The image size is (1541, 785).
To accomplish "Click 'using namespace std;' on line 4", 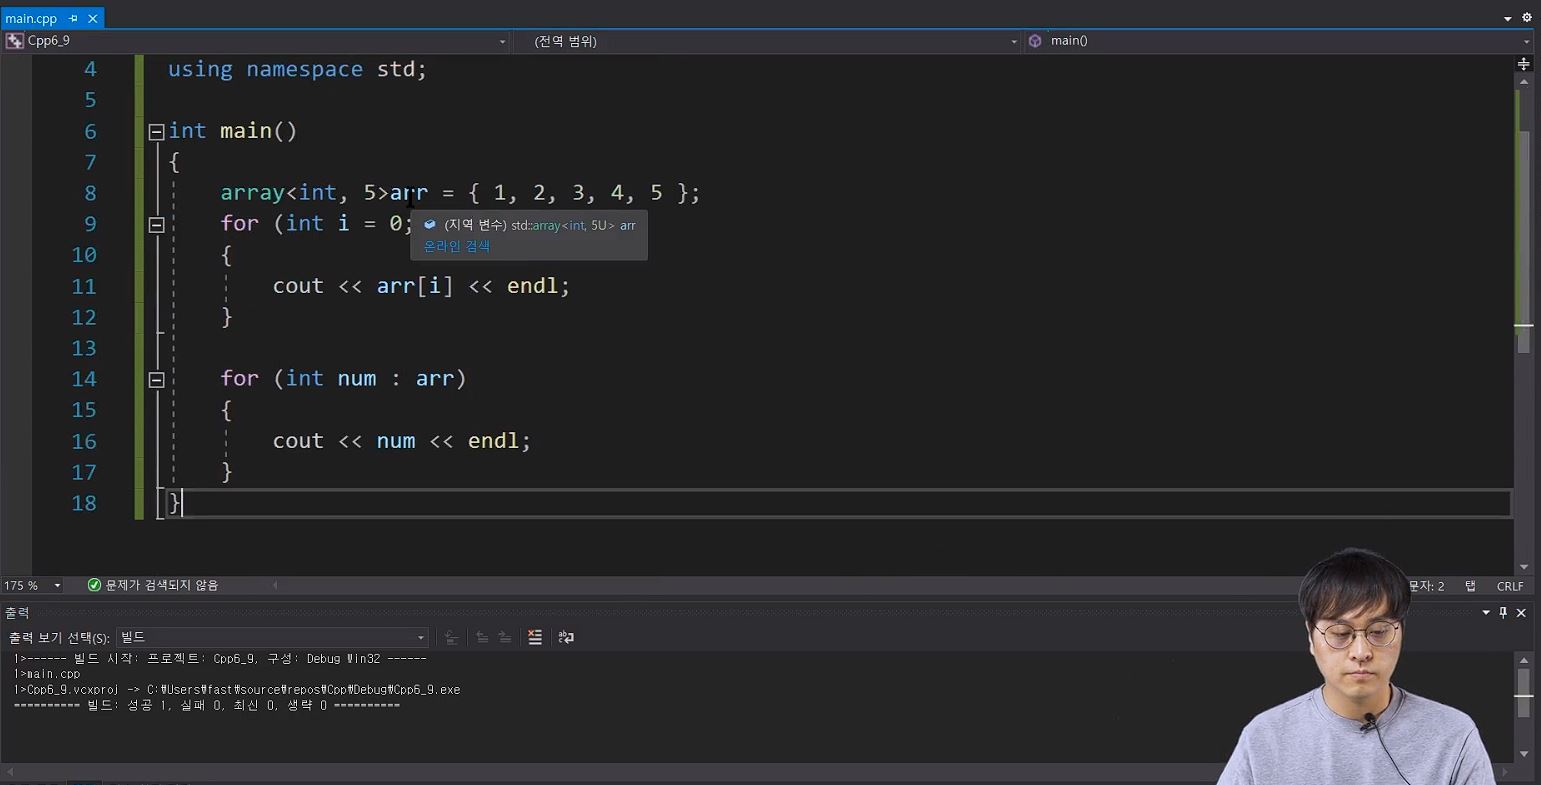I will tap(297, 69).
